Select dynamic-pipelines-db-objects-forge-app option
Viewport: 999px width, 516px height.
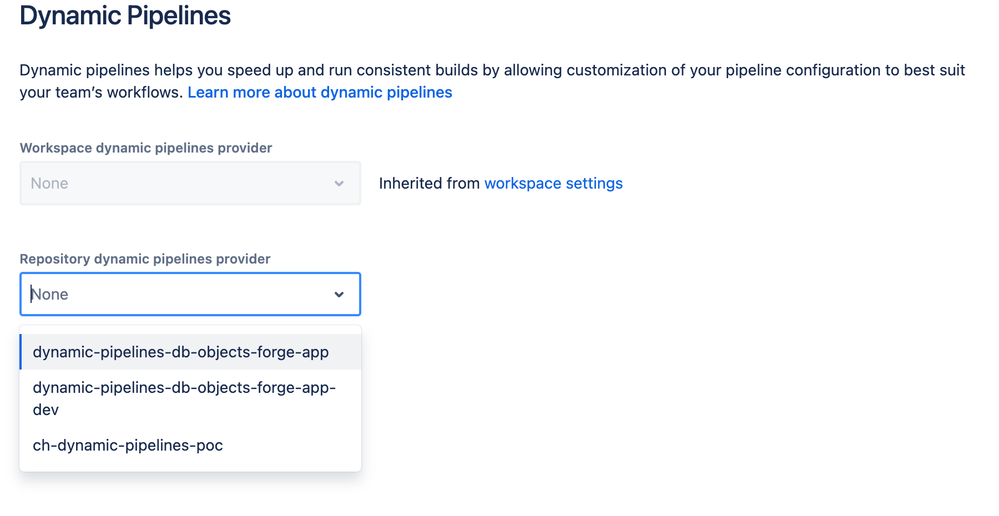pos(190,352)
